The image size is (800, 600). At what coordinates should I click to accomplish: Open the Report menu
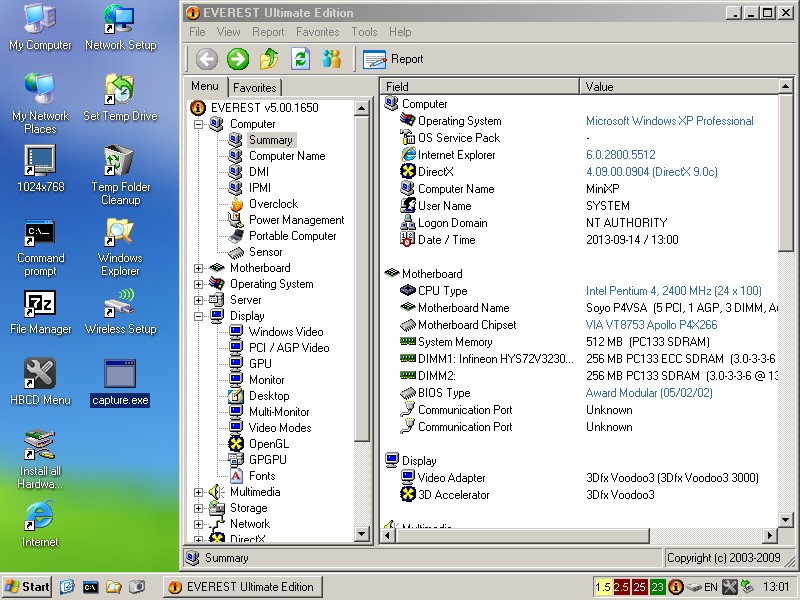268,32
